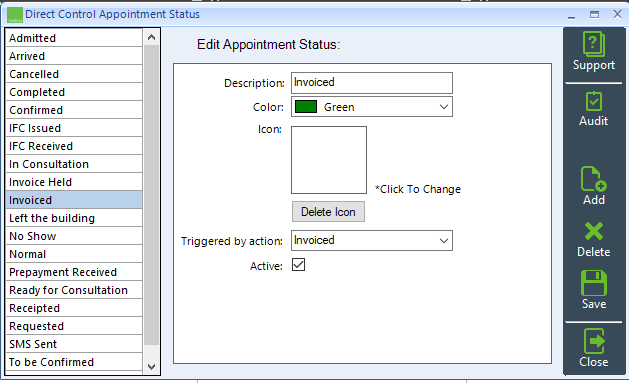Save the appointment status changes
The height and width of the screenshot is (383, 629).
[594, 290]
